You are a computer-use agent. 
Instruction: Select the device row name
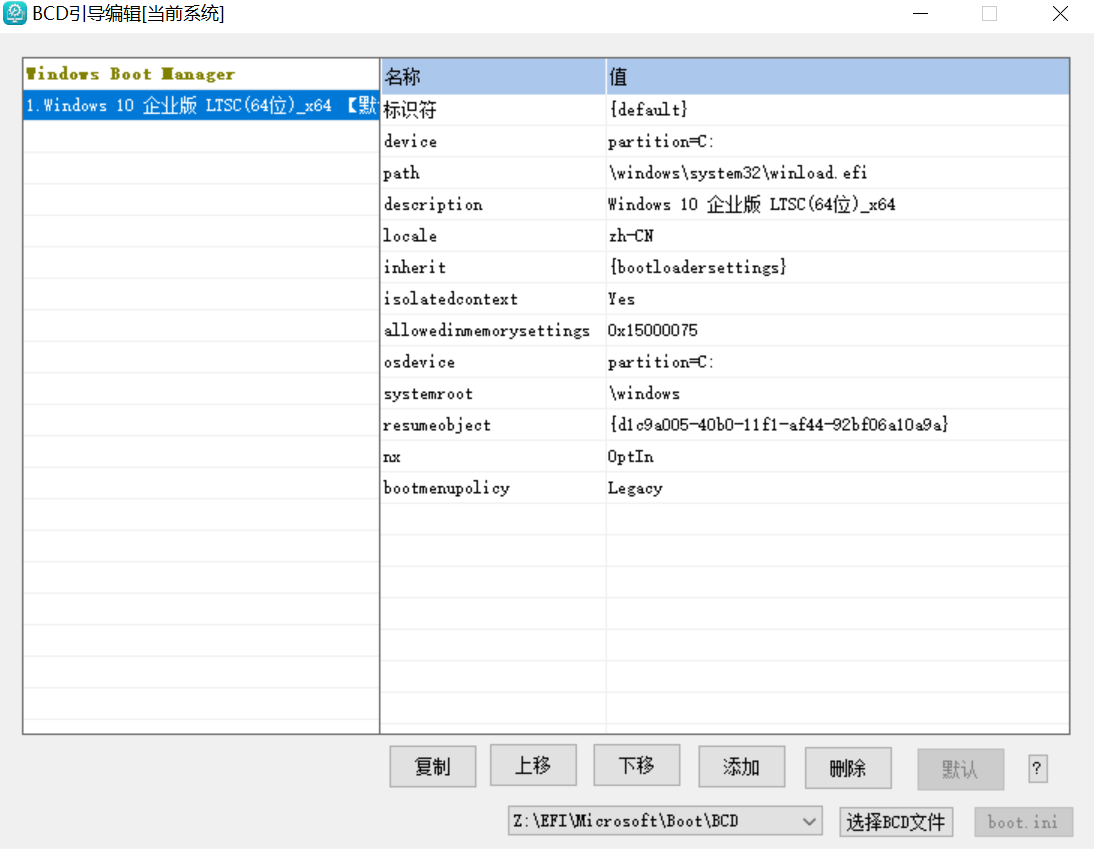tap(410, 142)
